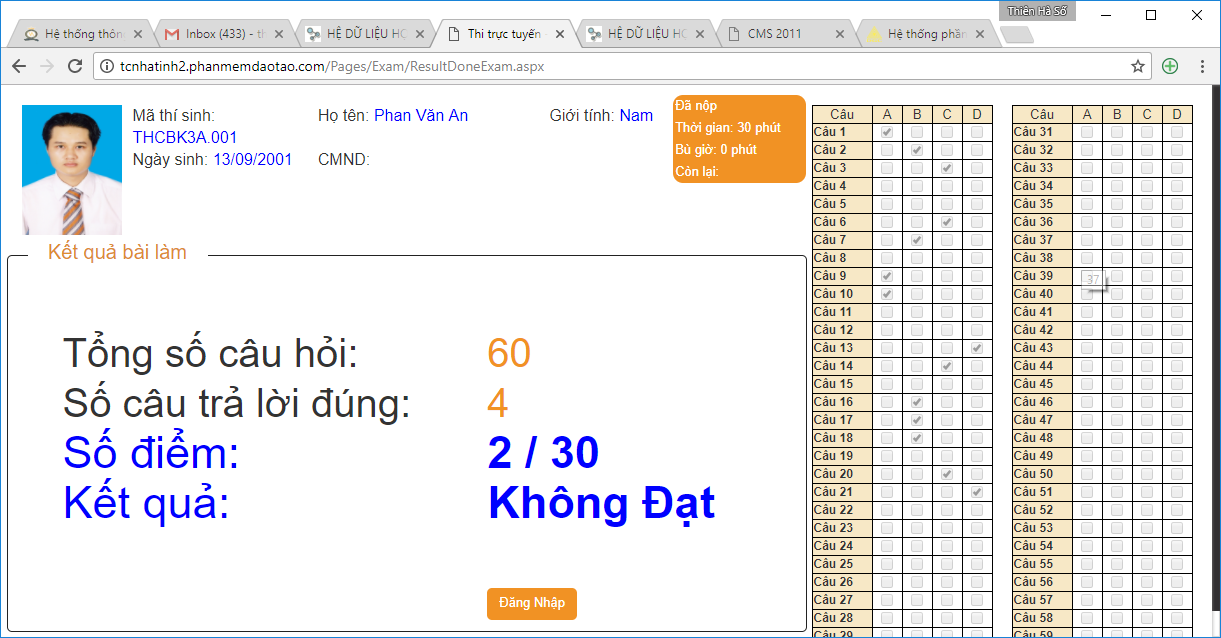Screen dimensions: 1221x638
Task: Close the CMS 2011 tab
Action: (x=840, y=34)
